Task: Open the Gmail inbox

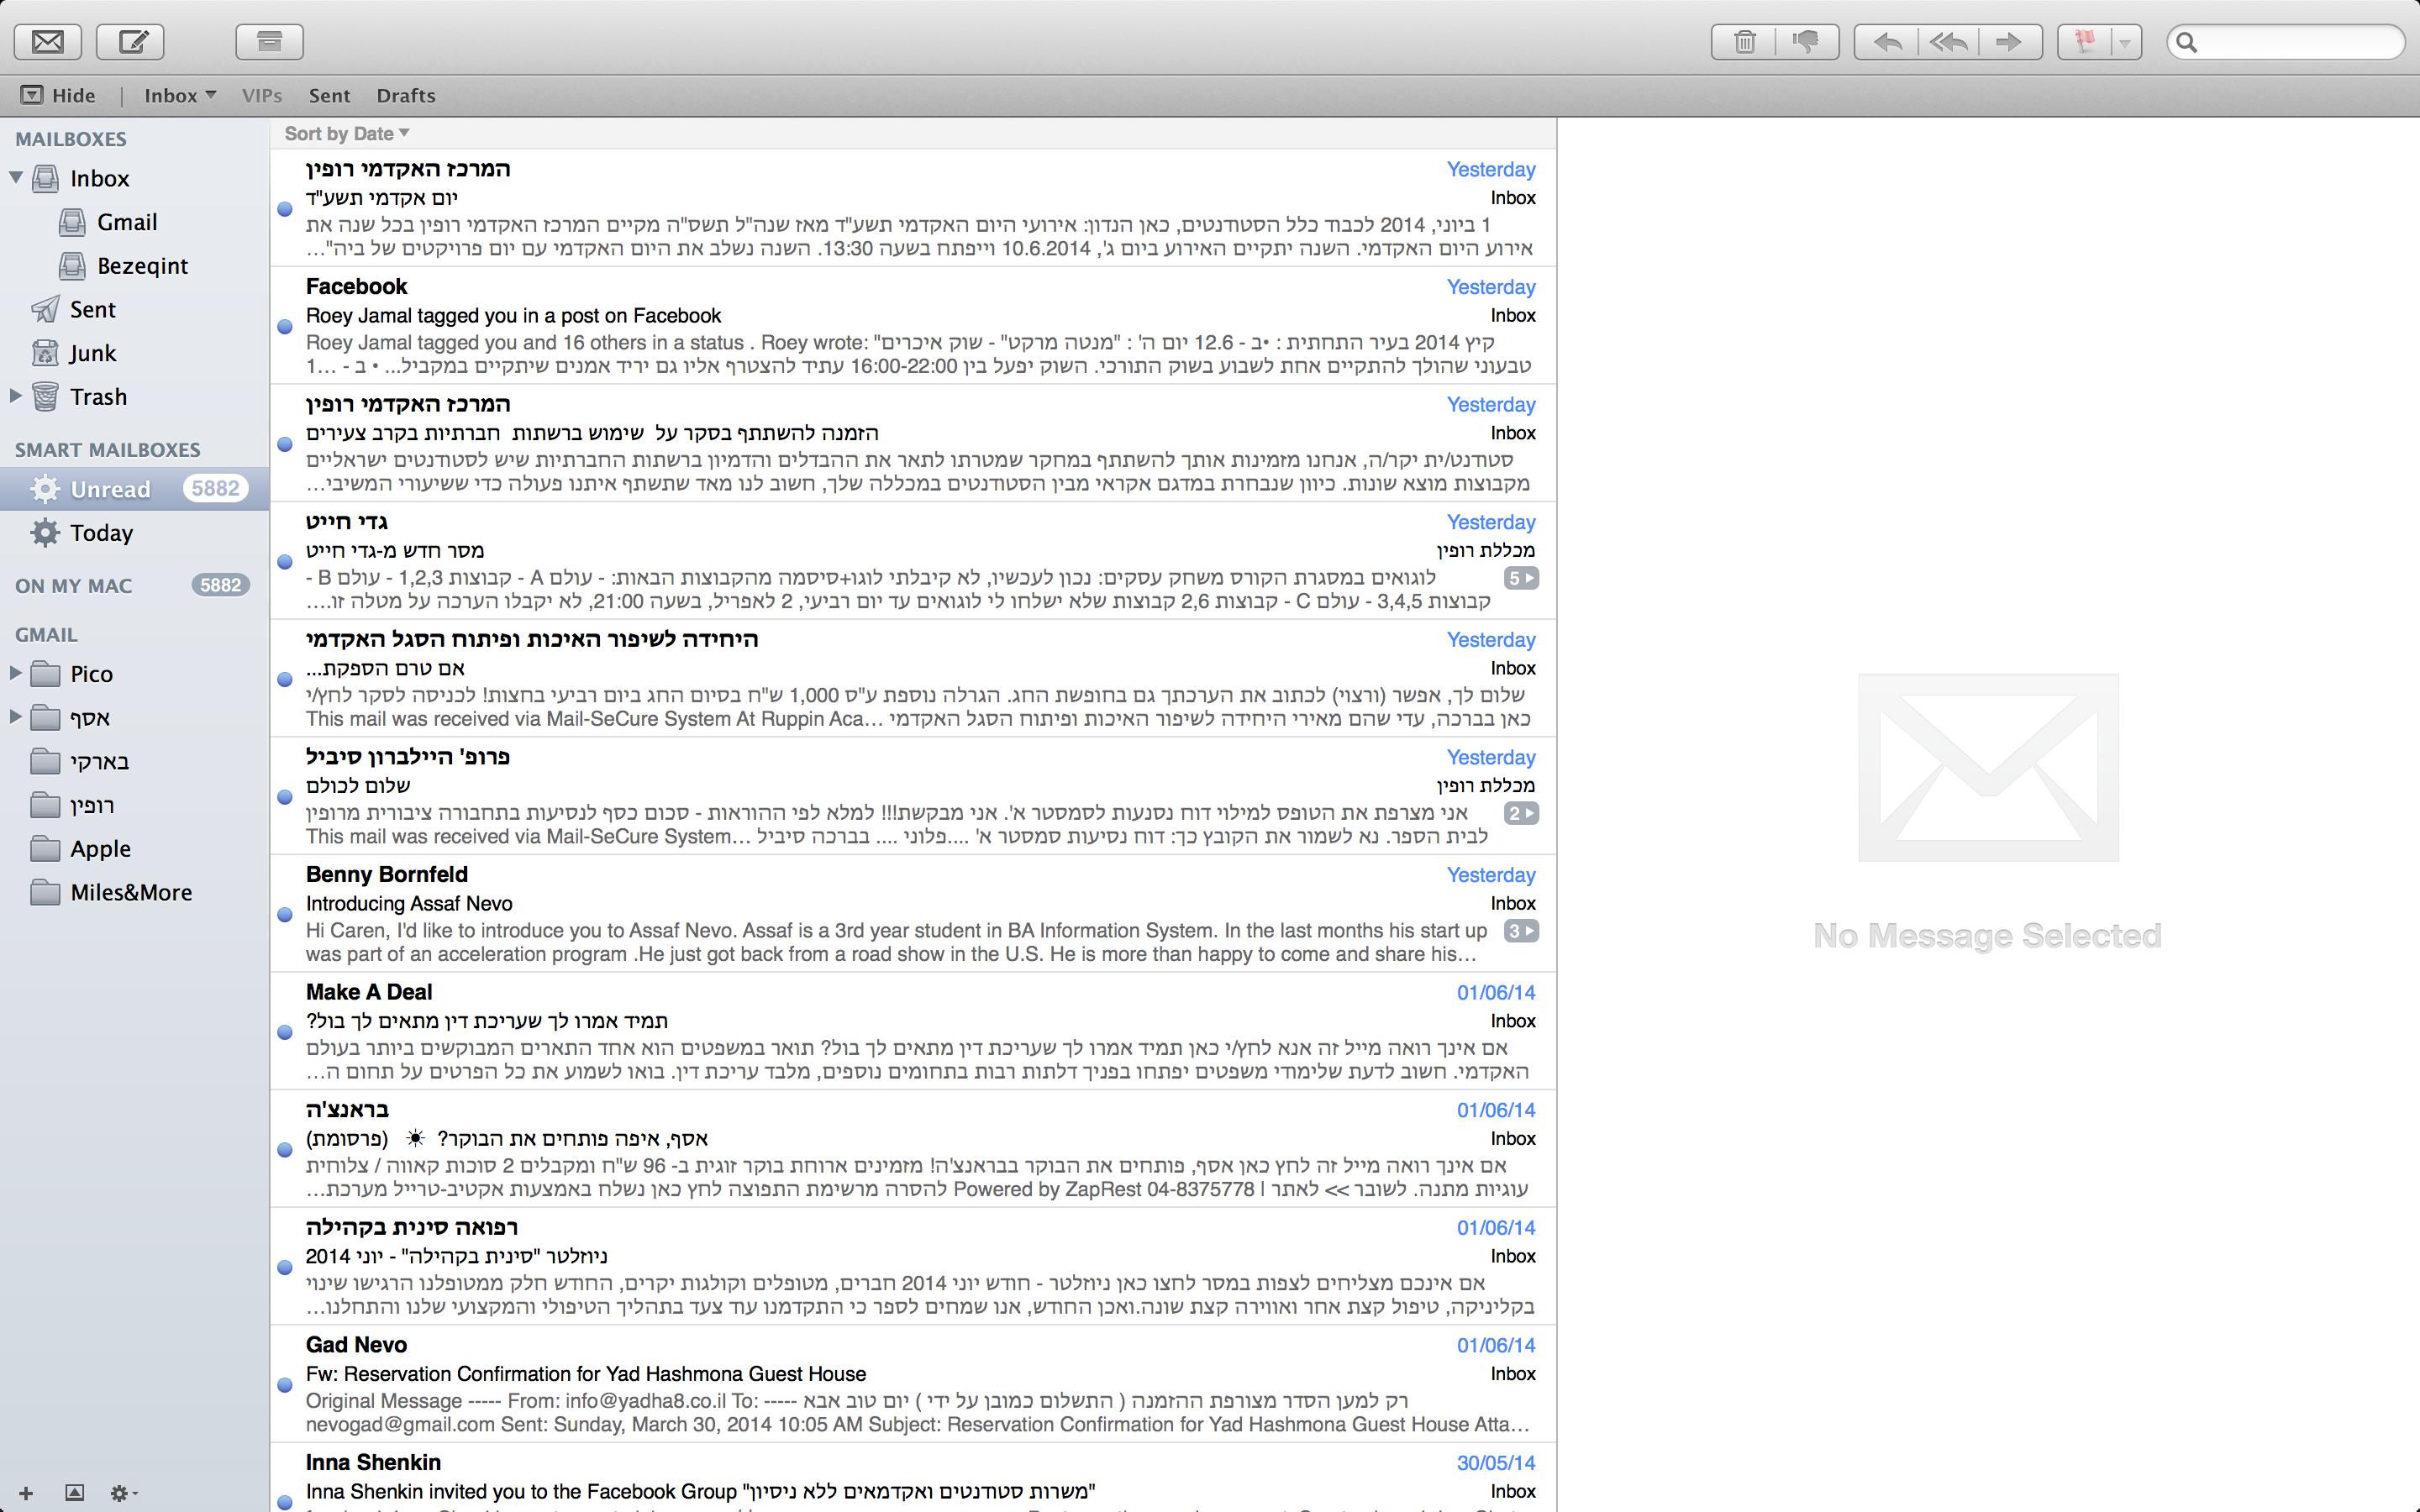Action: pyautogui.click(x=127, y=222)
